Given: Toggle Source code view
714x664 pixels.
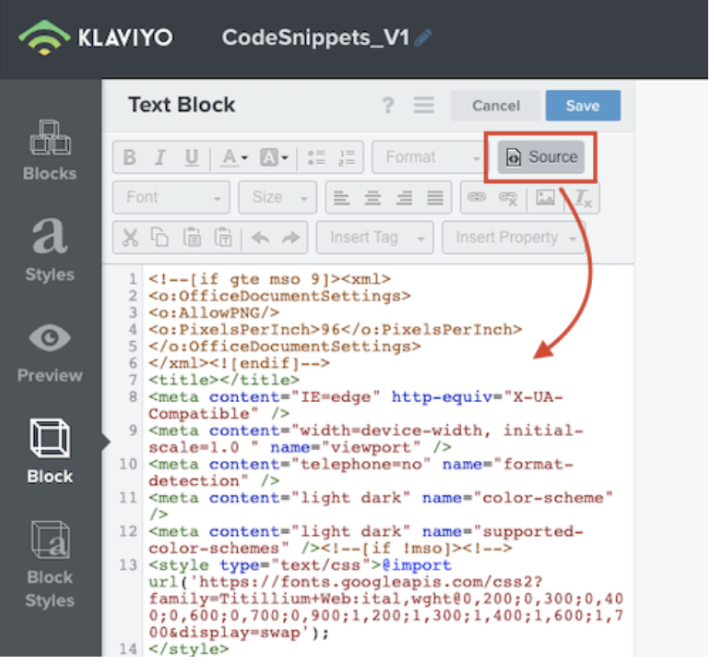Looking at the screenshot, I should click(x=541, y=157).
